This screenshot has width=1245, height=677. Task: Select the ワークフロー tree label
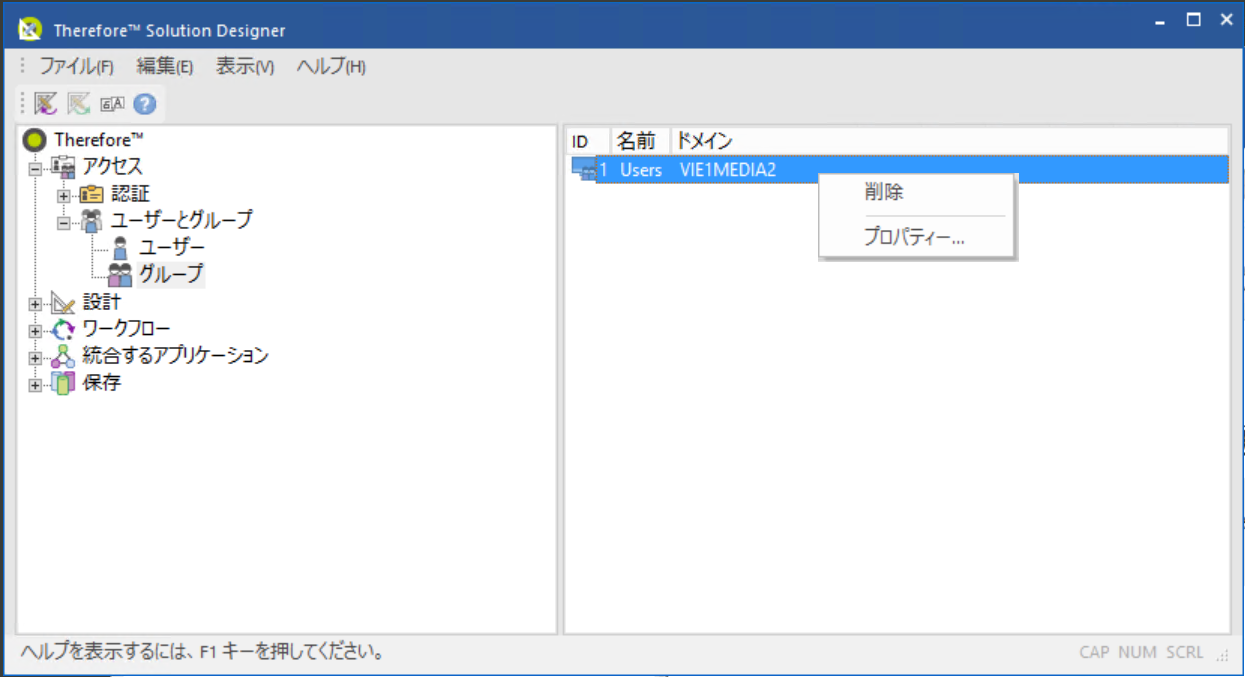pyautogui.click(x=126, y=329)
